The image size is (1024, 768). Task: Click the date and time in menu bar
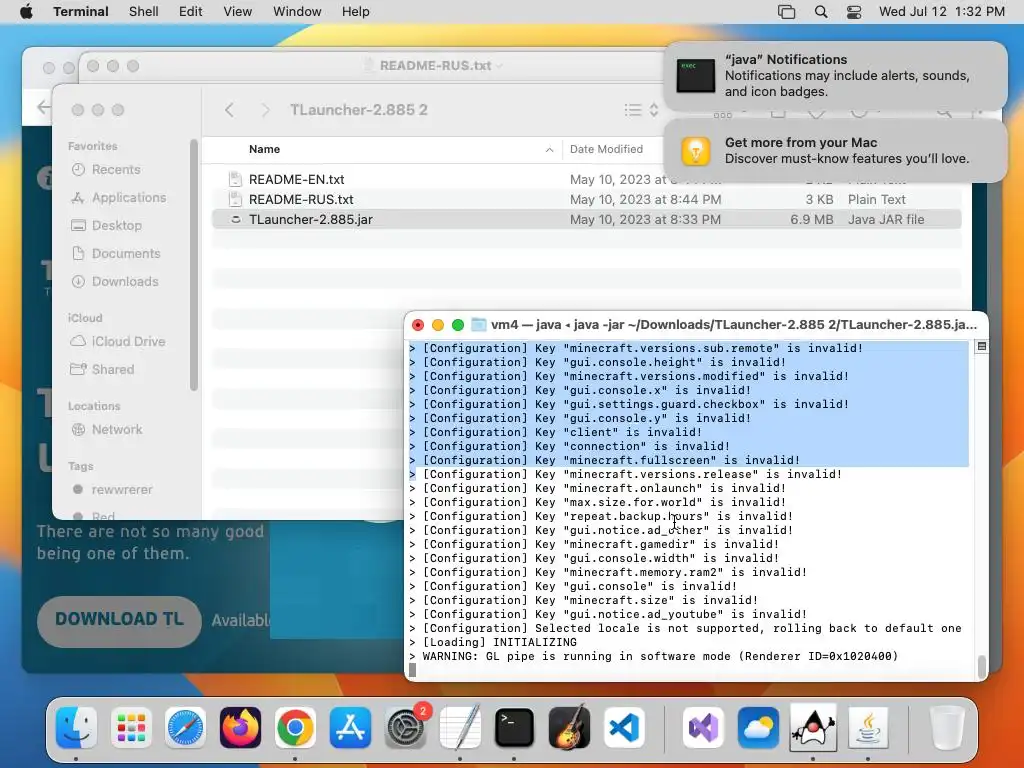(941, 12)
